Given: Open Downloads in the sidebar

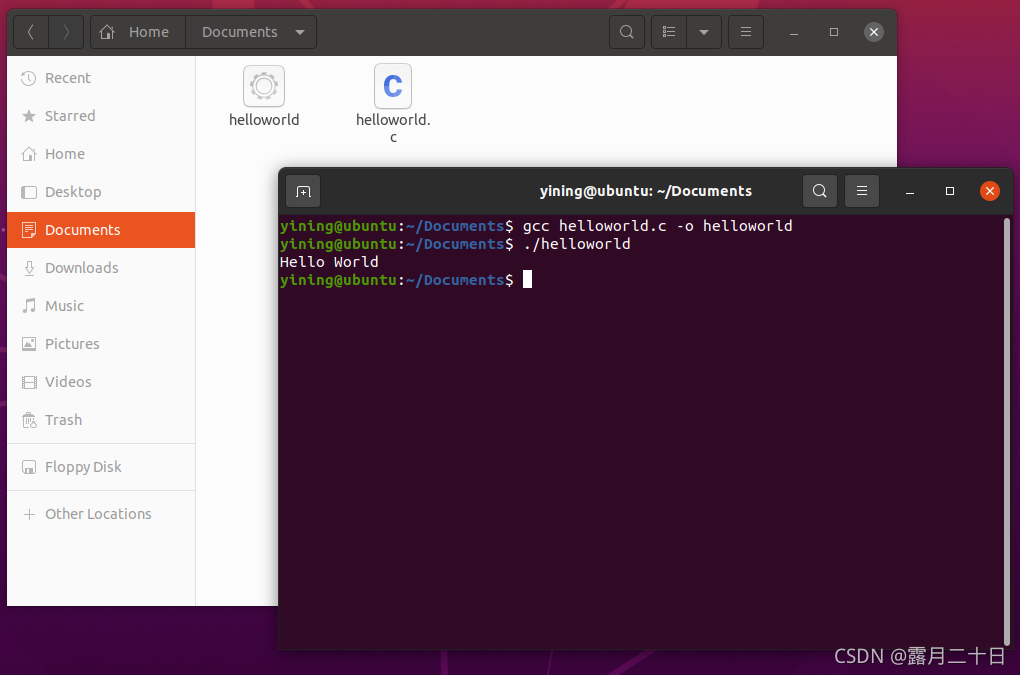Looking at the screenshot, I should [x=101, y=268].
